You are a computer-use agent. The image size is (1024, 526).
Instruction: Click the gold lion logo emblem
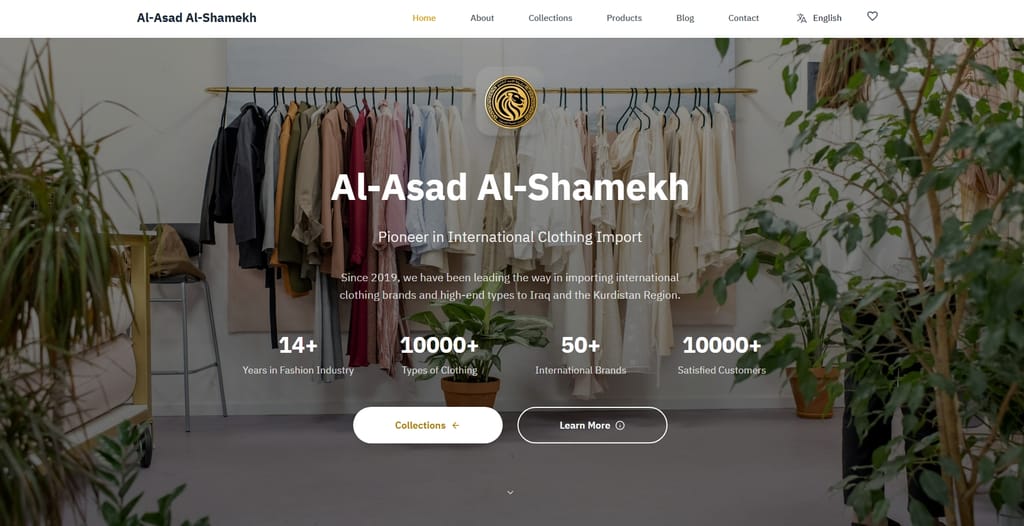tap(511, 102)
